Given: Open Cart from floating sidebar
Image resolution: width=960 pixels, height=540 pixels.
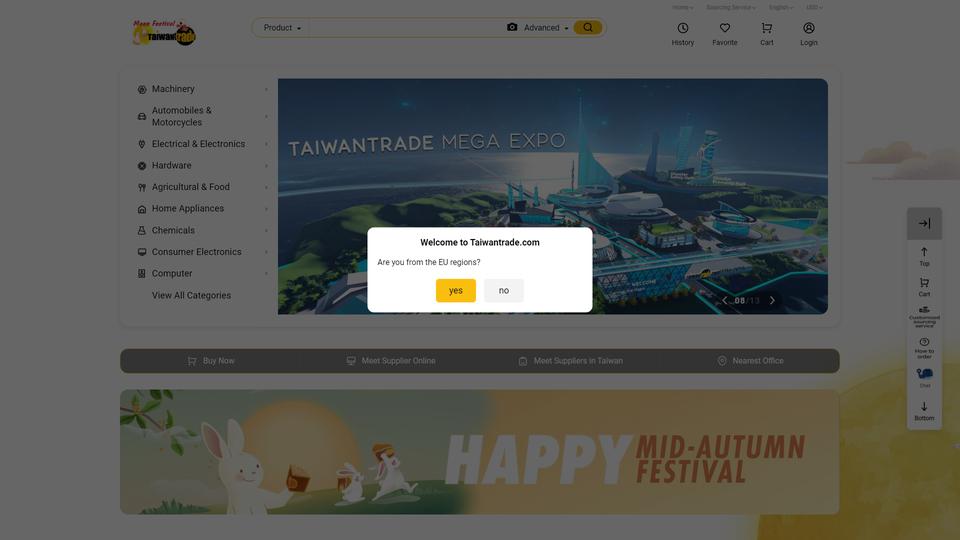Looking at the screenshot, I should [x=924, y=287].
